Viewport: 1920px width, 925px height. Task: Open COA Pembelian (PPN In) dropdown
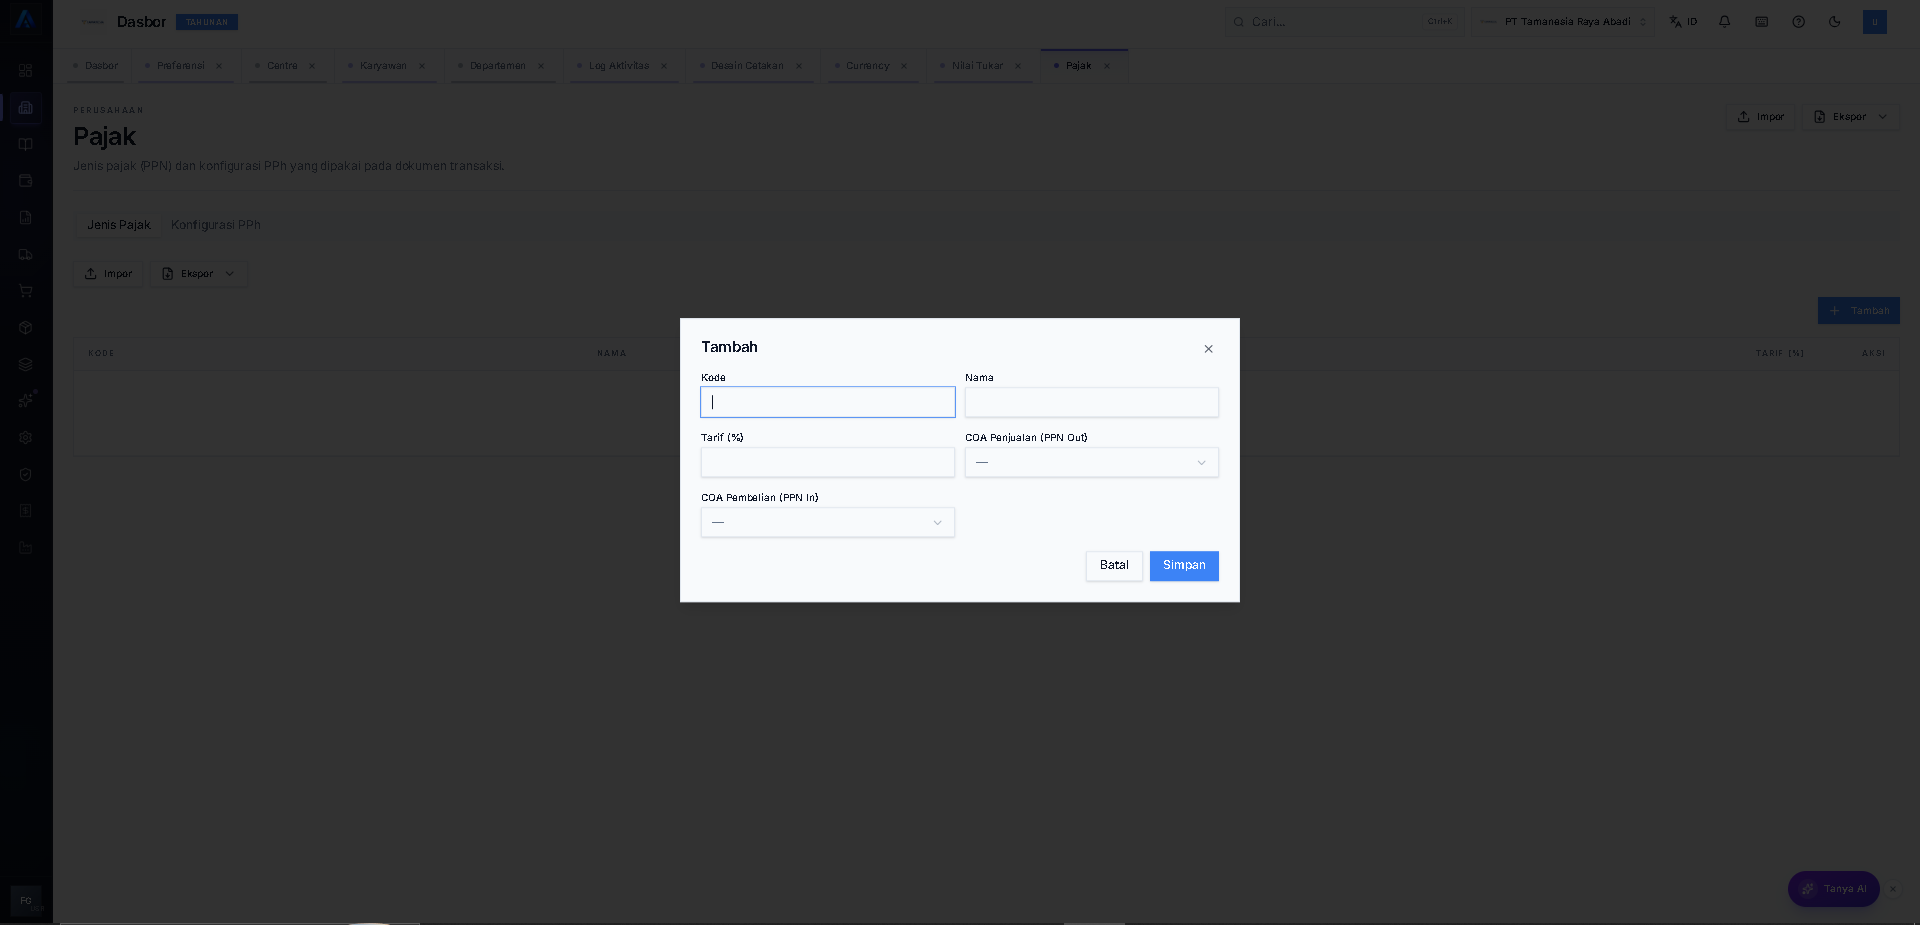pyautogui.click(x=828, y=522)
